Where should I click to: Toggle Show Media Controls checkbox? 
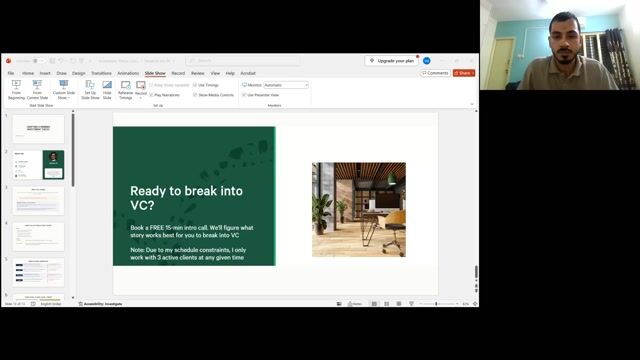point(195,95)
